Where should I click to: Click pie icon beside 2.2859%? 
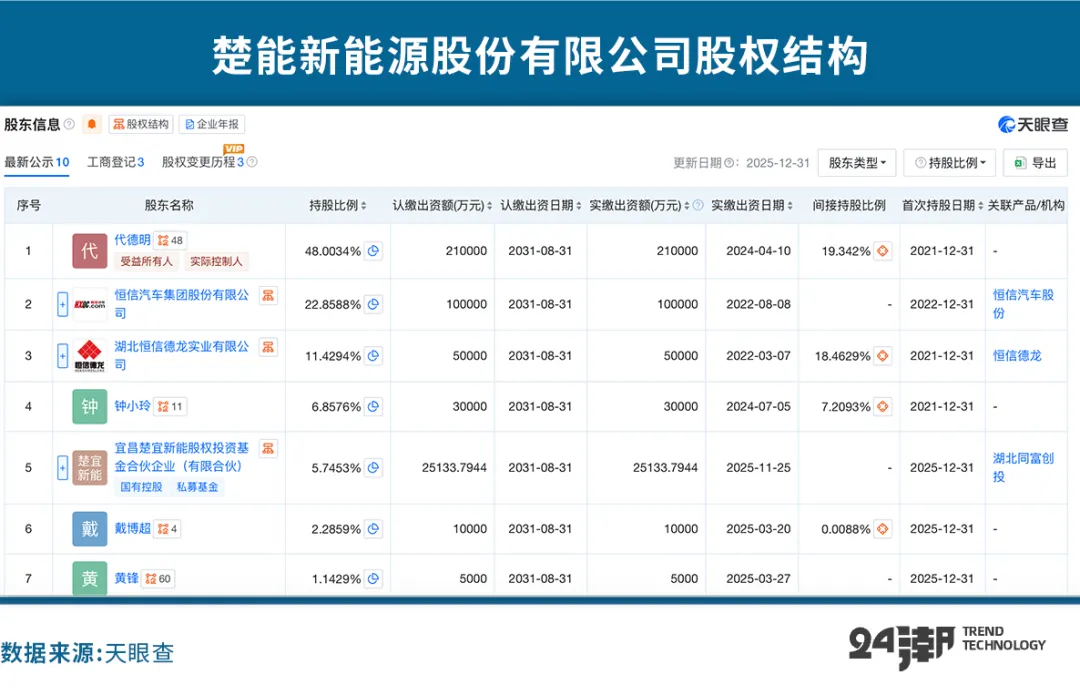click(373, 529)
